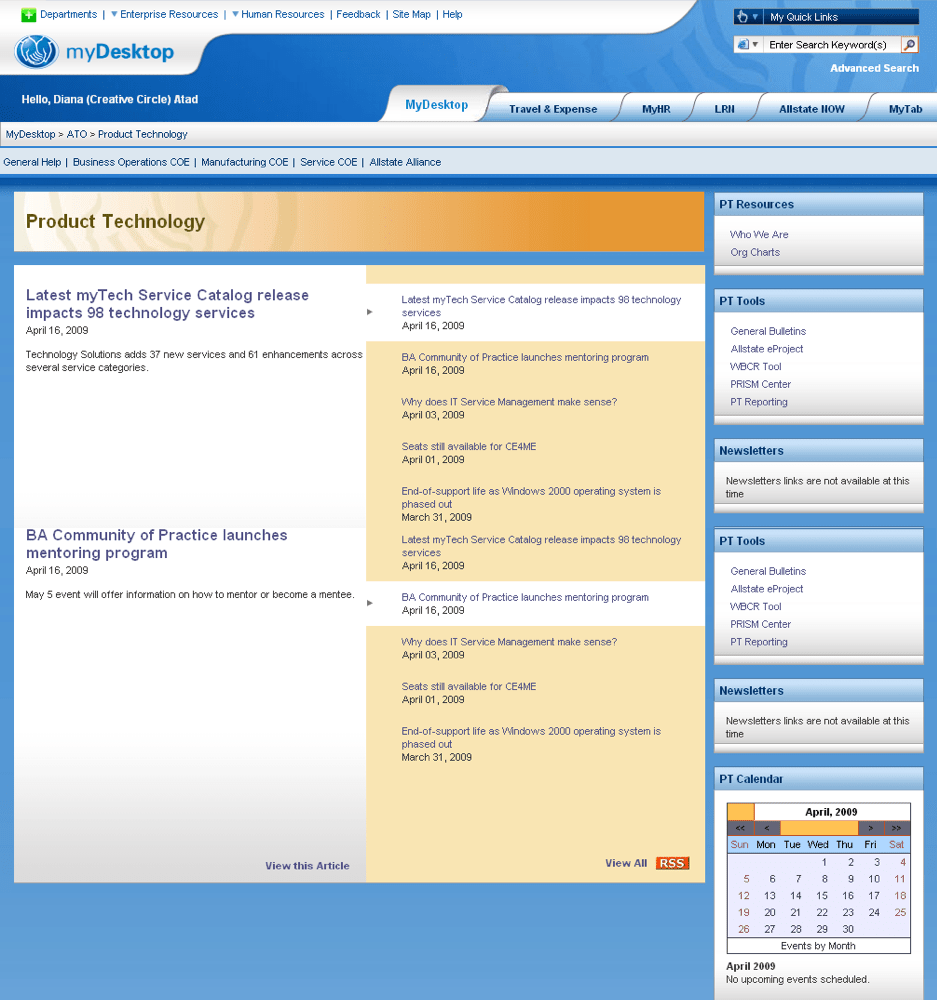Select April 30 in the calendar
937x1000 pixels.
click(848, 930)
